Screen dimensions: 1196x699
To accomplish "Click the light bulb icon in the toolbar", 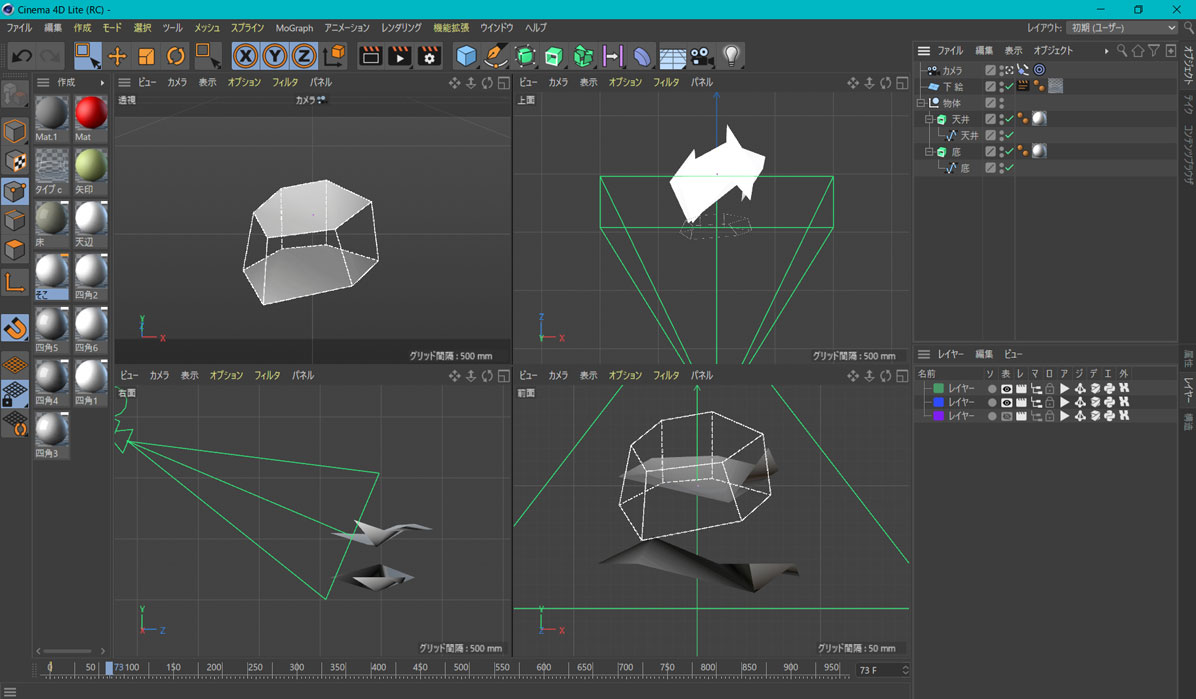I will 731,57.
